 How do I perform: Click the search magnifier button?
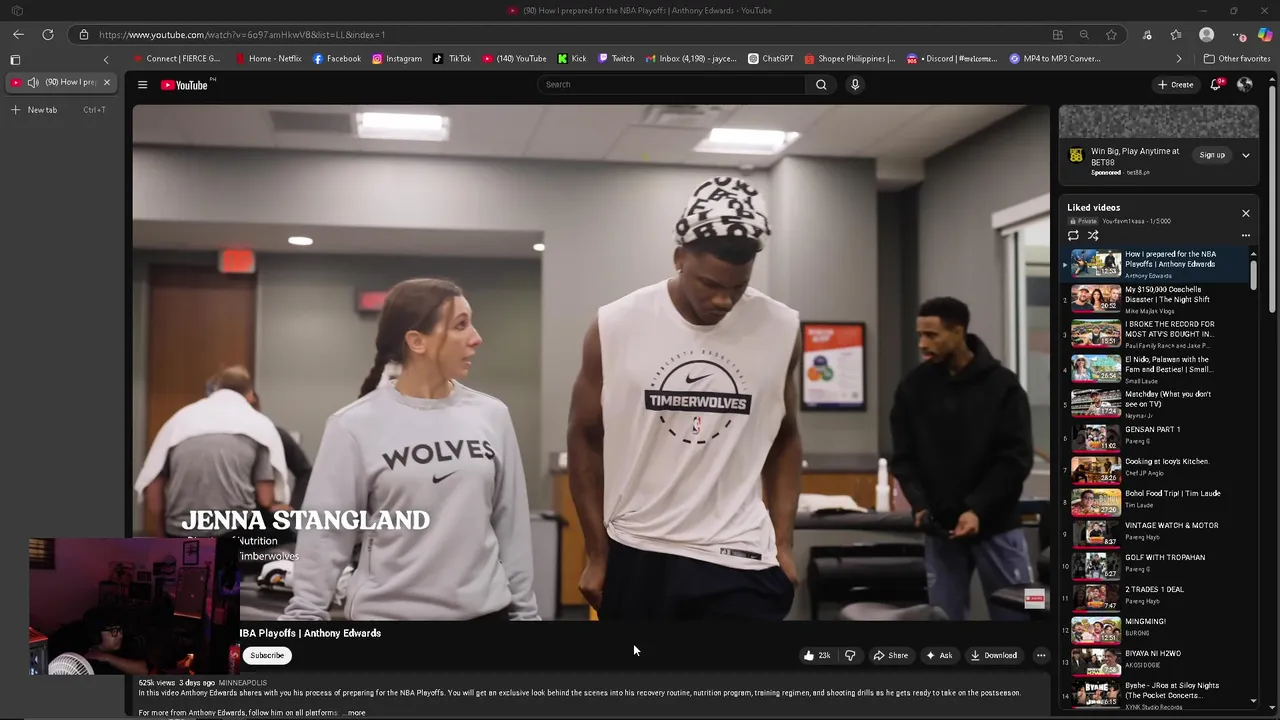(x=821, y=85)
